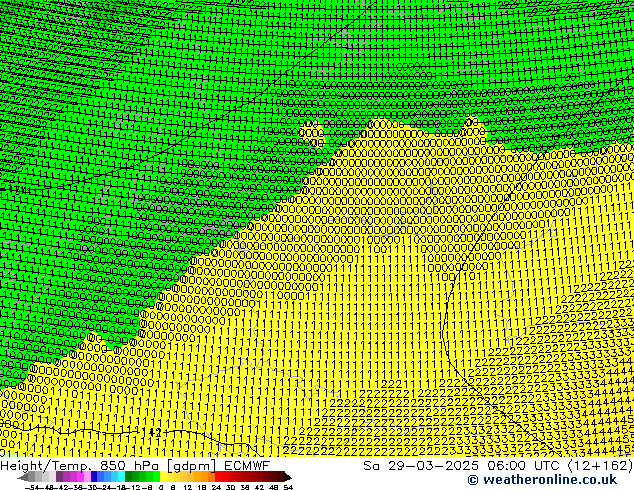Pick the magenta legend swatch

pyautogui.click(x=80, y=476)
